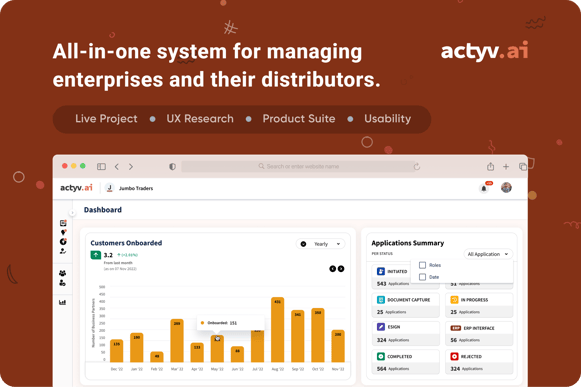Screen dimensions: 581x387
Task: Click the Aug '23 tallest chart bar
Action: click(278, 330)
